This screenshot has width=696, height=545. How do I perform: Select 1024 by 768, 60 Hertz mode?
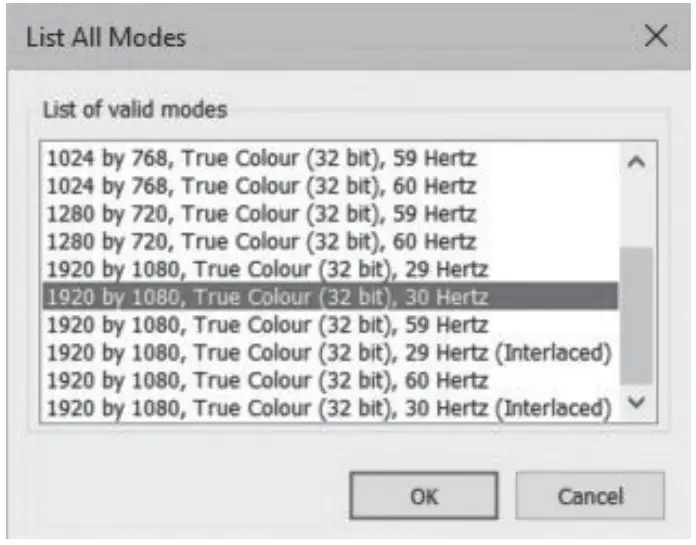[259, 186]
